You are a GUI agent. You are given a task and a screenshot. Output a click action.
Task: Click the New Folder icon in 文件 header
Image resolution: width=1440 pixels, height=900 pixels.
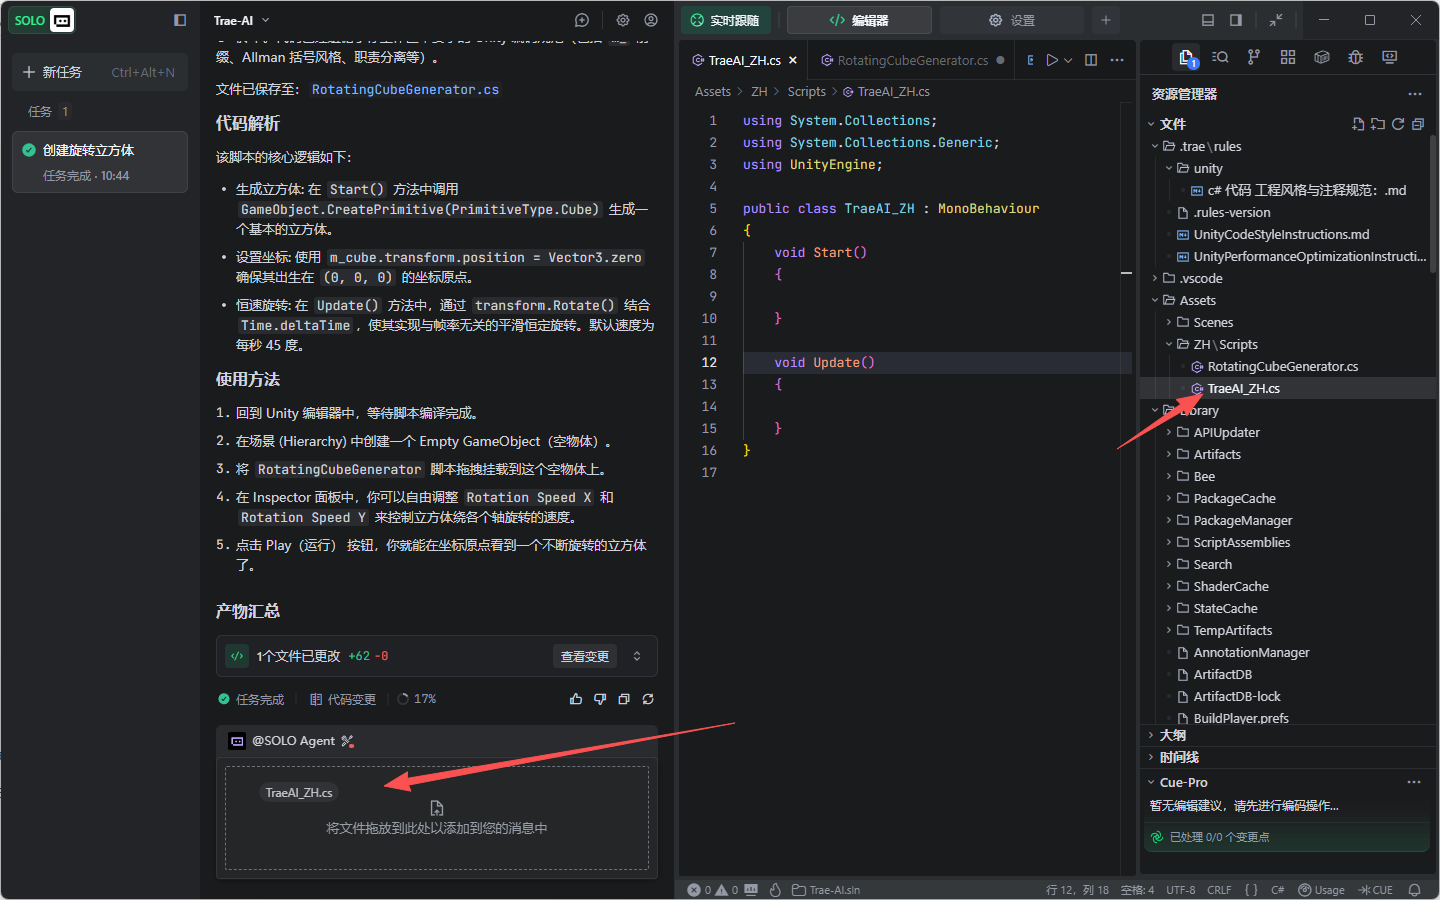point(1378,124)
